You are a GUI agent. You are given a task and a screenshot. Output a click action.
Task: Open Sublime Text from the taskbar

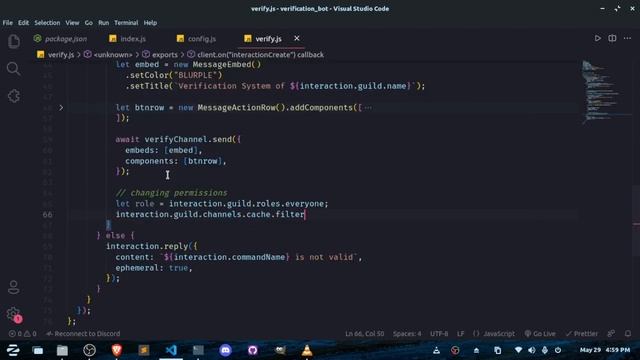click(144, 350)
